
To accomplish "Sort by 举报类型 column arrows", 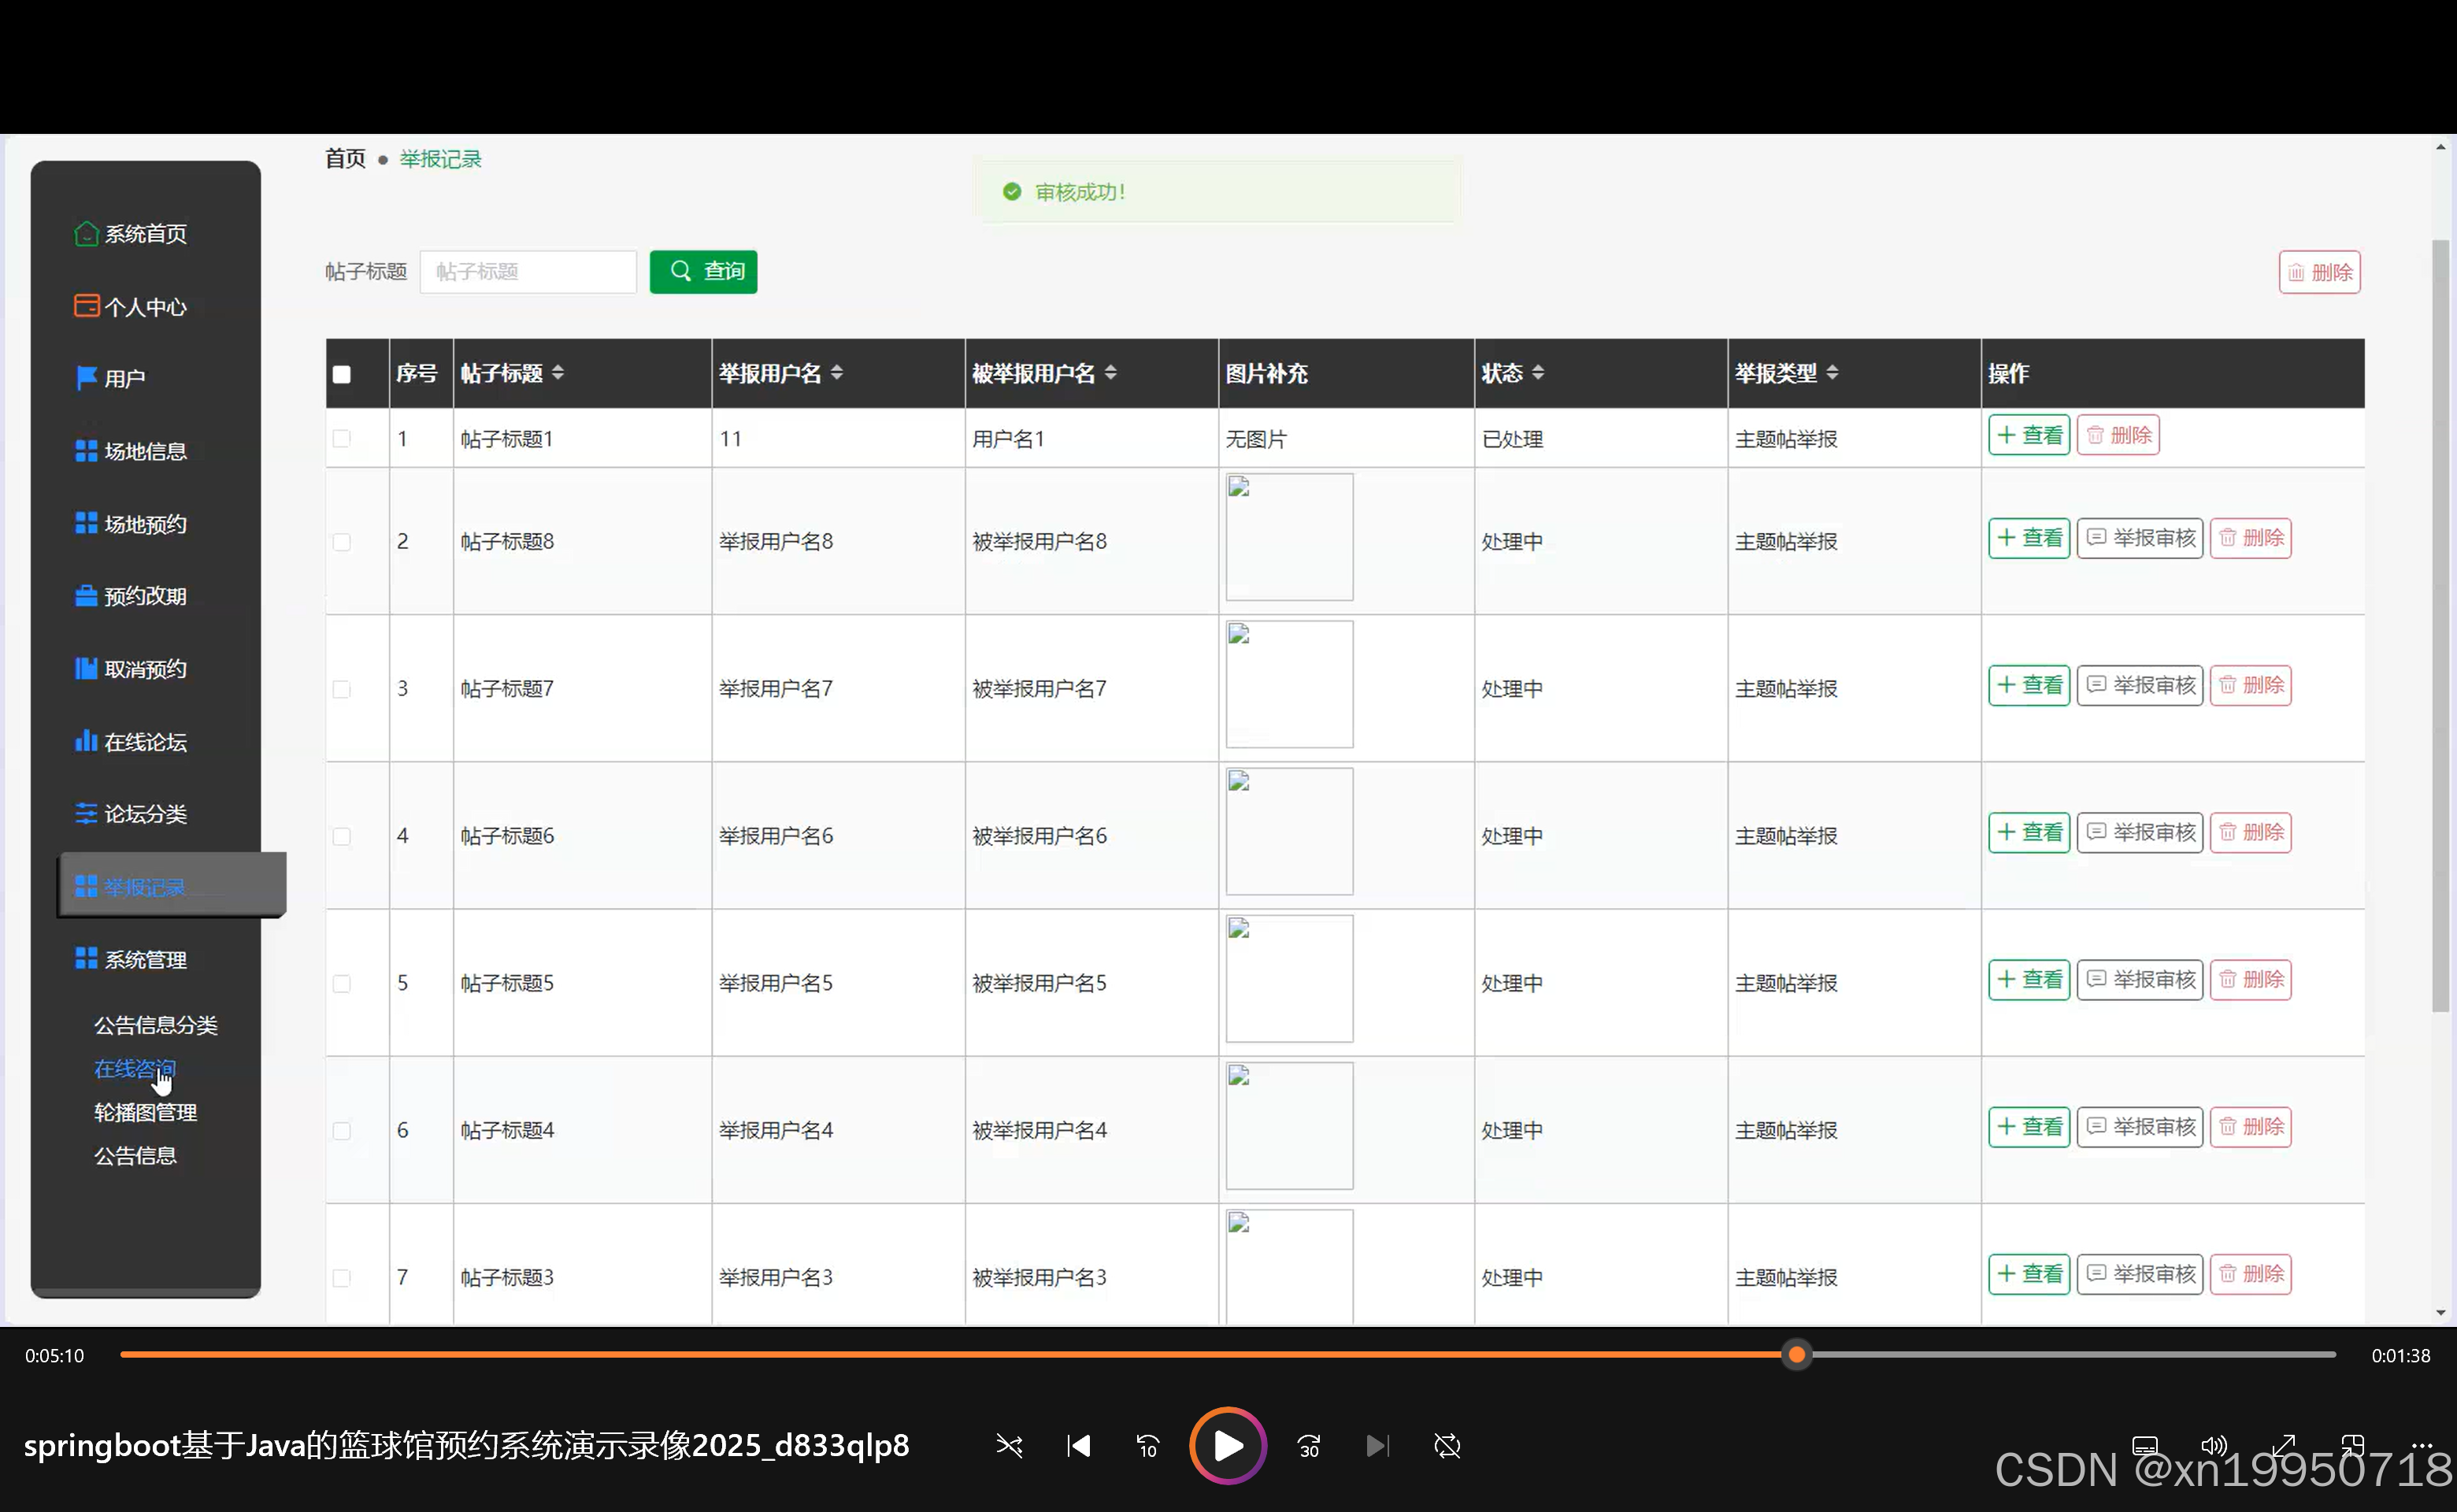I will [x=1832, y=373].
